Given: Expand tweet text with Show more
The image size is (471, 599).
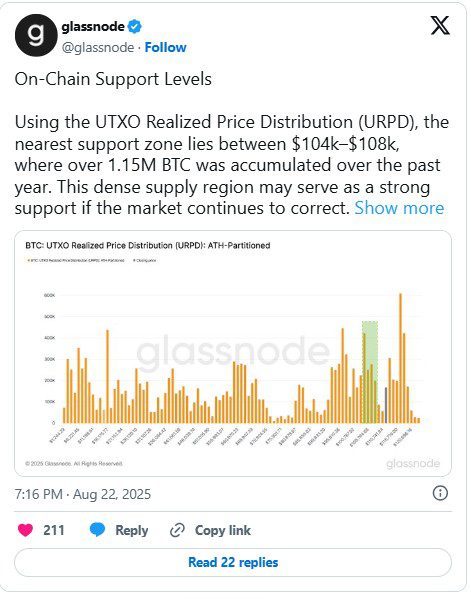Looking at the screenshot, I should (x=399, y=208).
